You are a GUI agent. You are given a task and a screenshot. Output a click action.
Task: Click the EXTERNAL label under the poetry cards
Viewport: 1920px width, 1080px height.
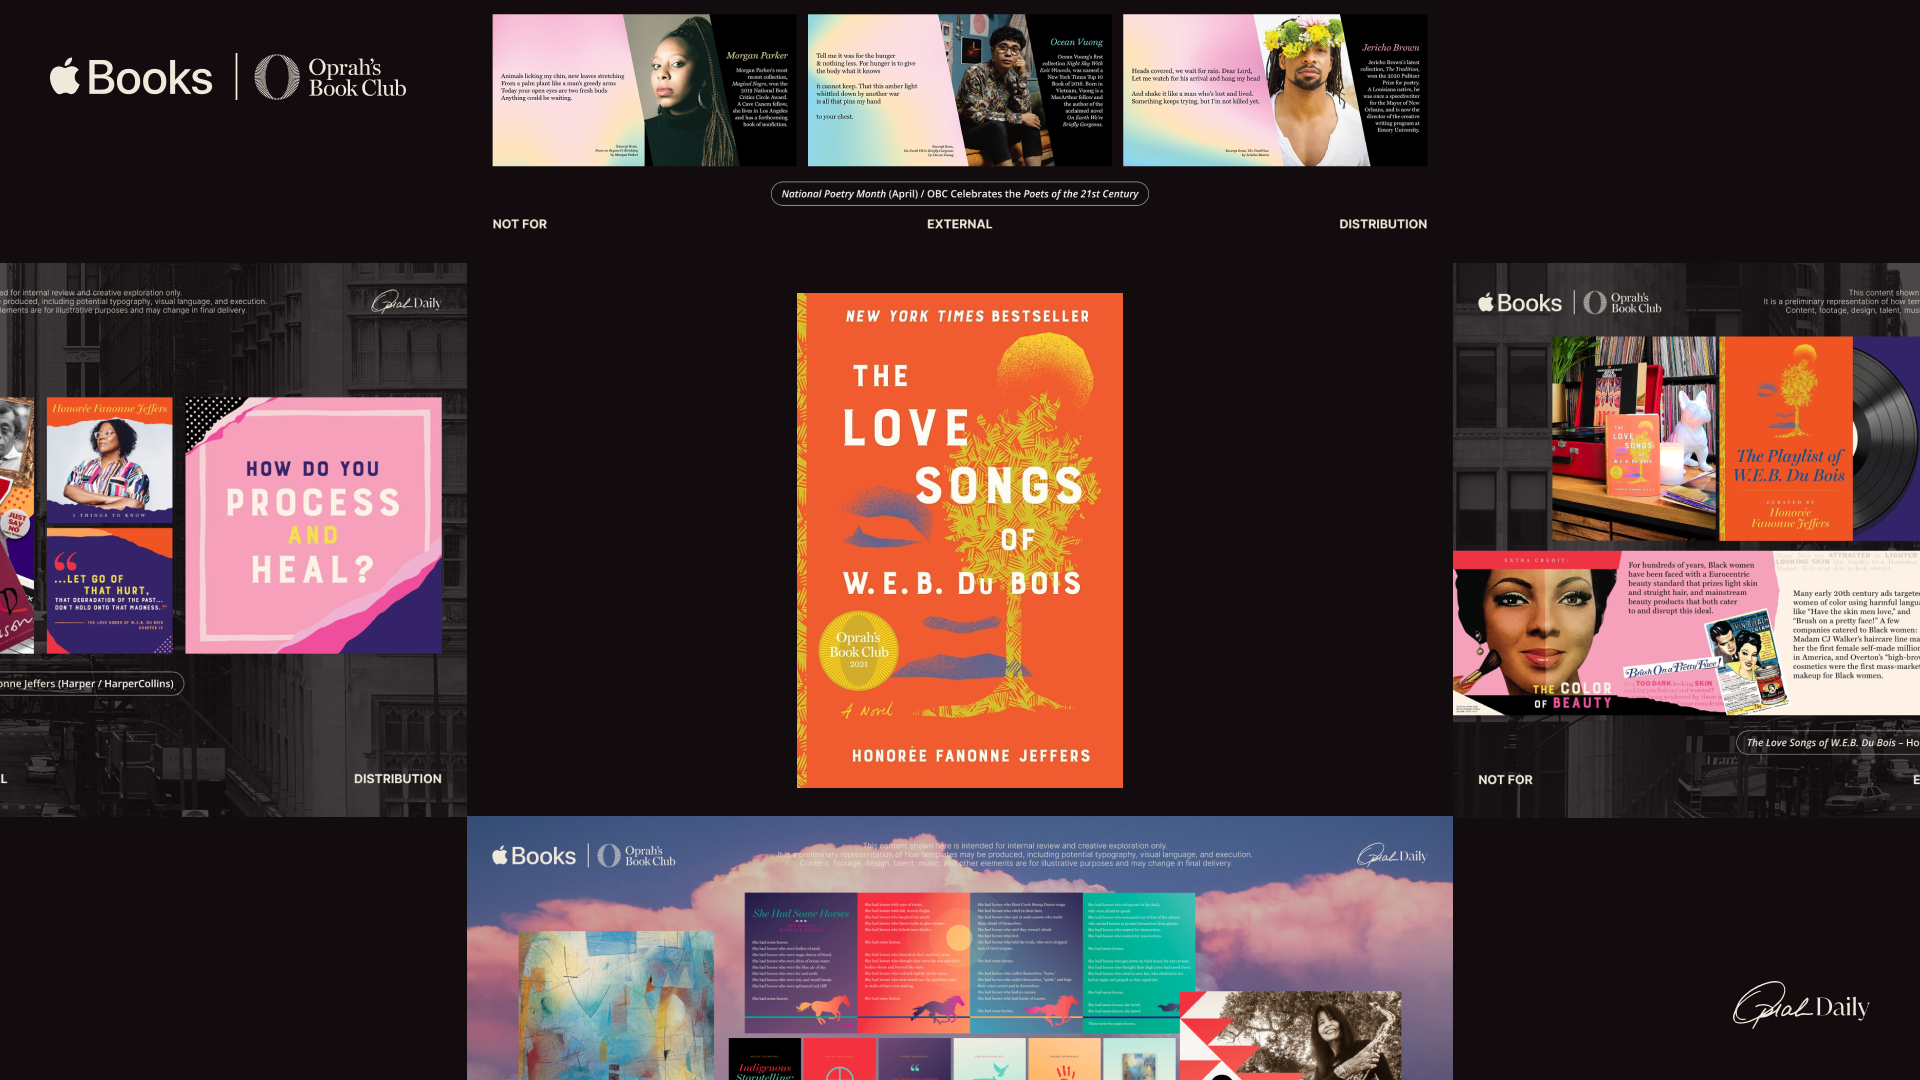point(960,224)
